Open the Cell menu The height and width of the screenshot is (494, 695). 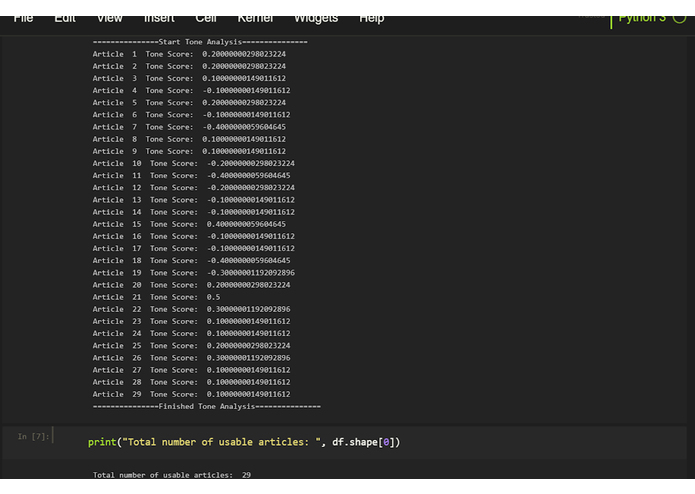tap(206, 19)
